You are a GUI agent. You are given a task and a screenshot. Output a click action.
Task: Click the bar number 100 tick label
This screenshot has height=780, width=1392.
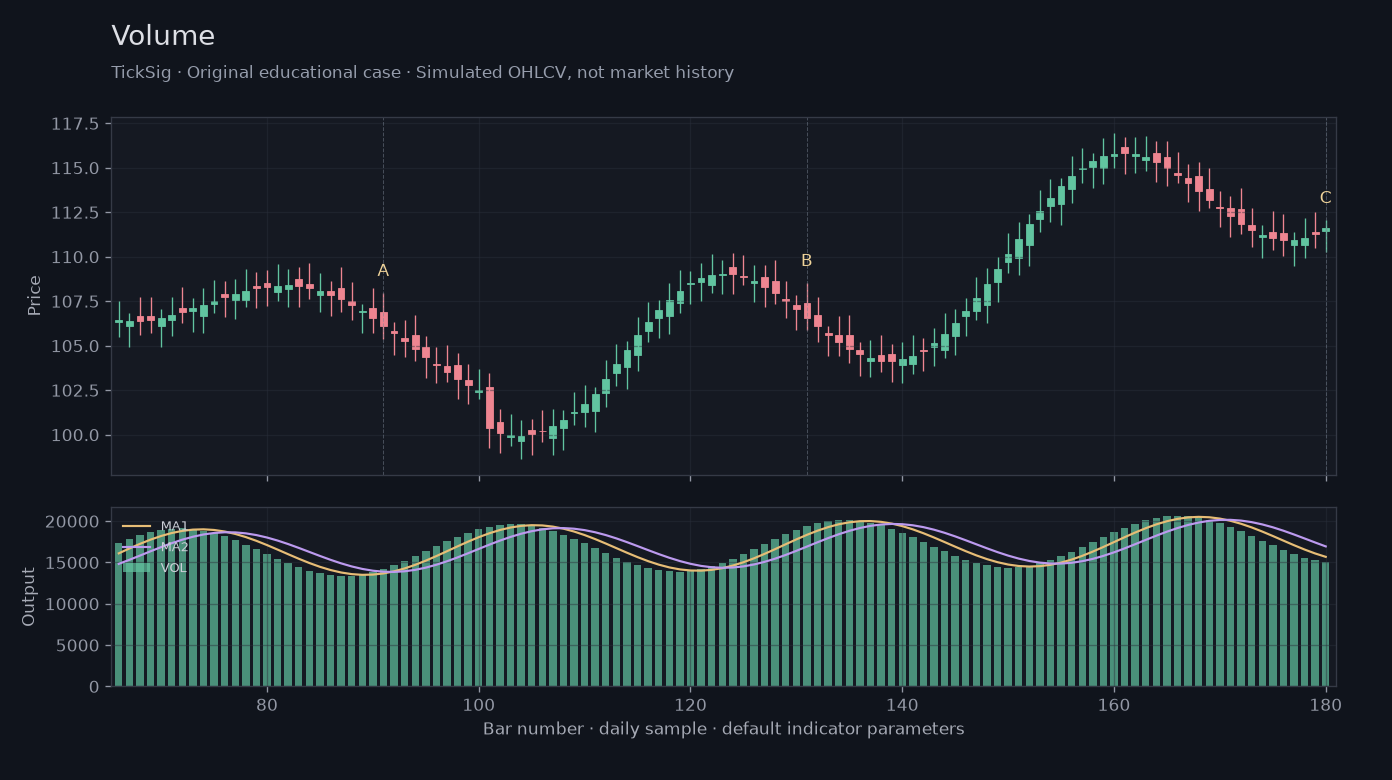(479, 704)
